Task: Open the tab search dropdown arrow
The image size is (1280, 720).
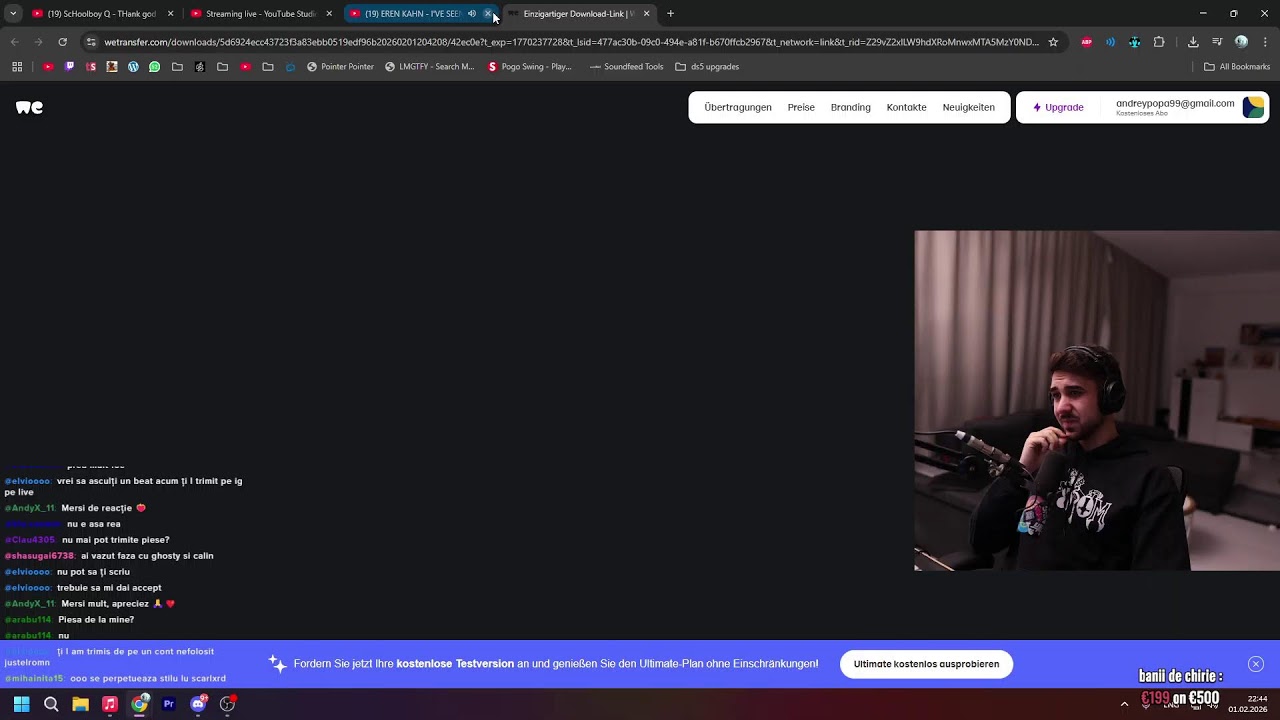Action: [x=13, y=14]
